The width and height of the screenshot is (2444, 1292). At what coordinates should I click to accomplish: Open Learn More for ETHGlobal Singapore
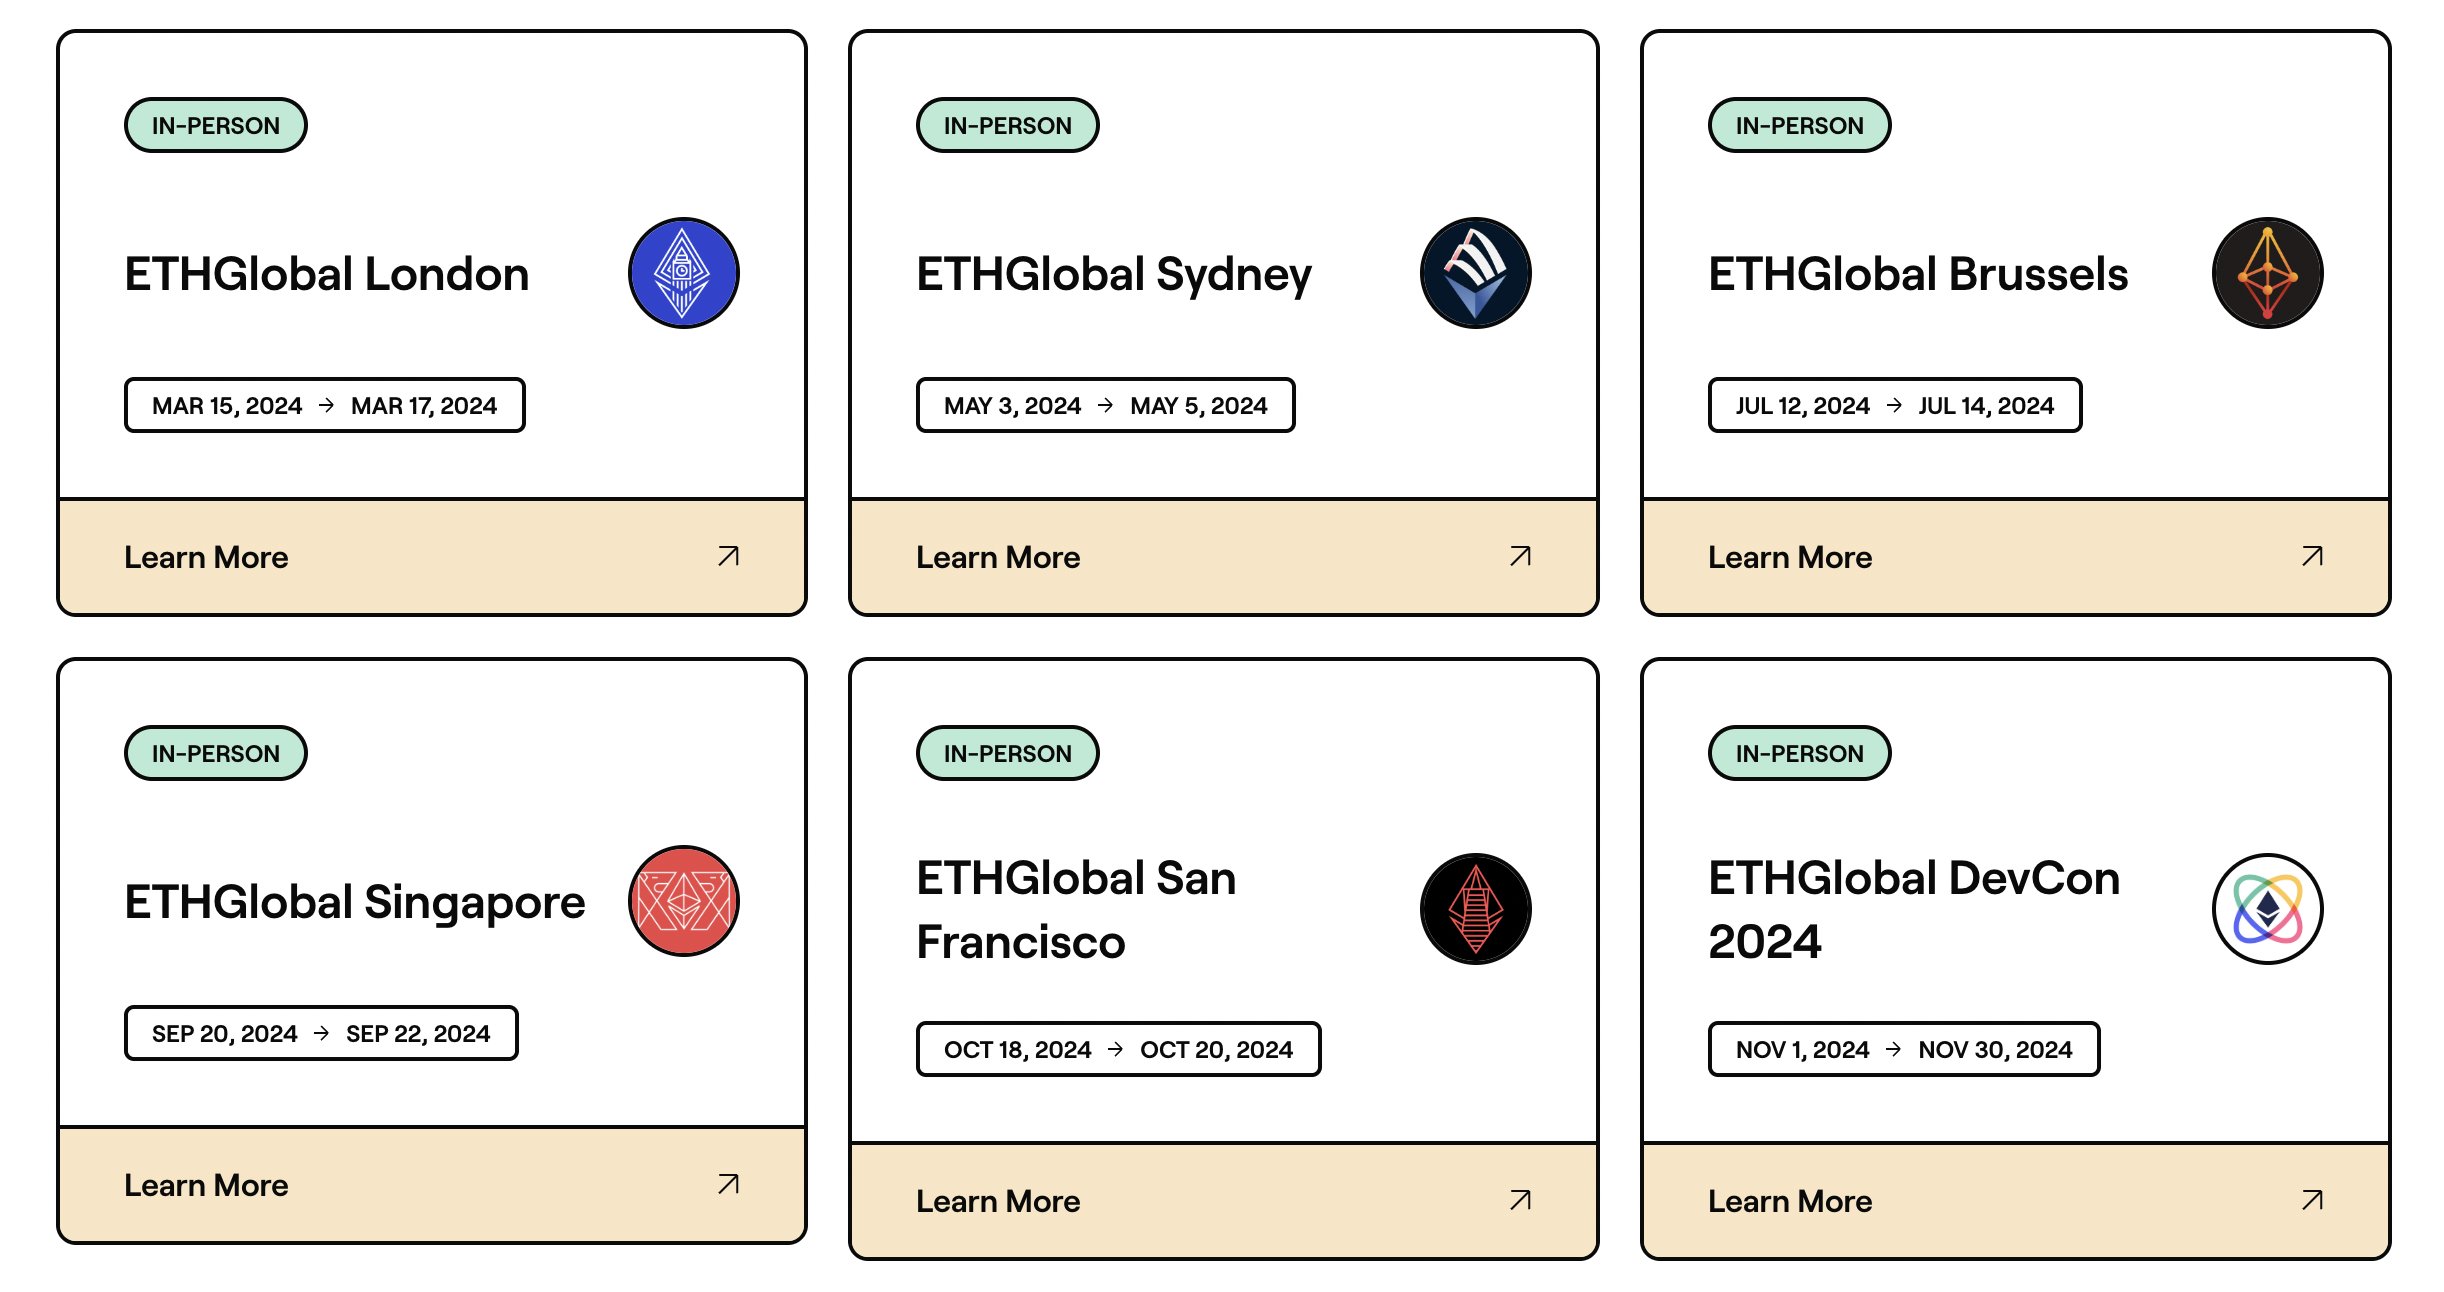click(x=431, y=1185)
